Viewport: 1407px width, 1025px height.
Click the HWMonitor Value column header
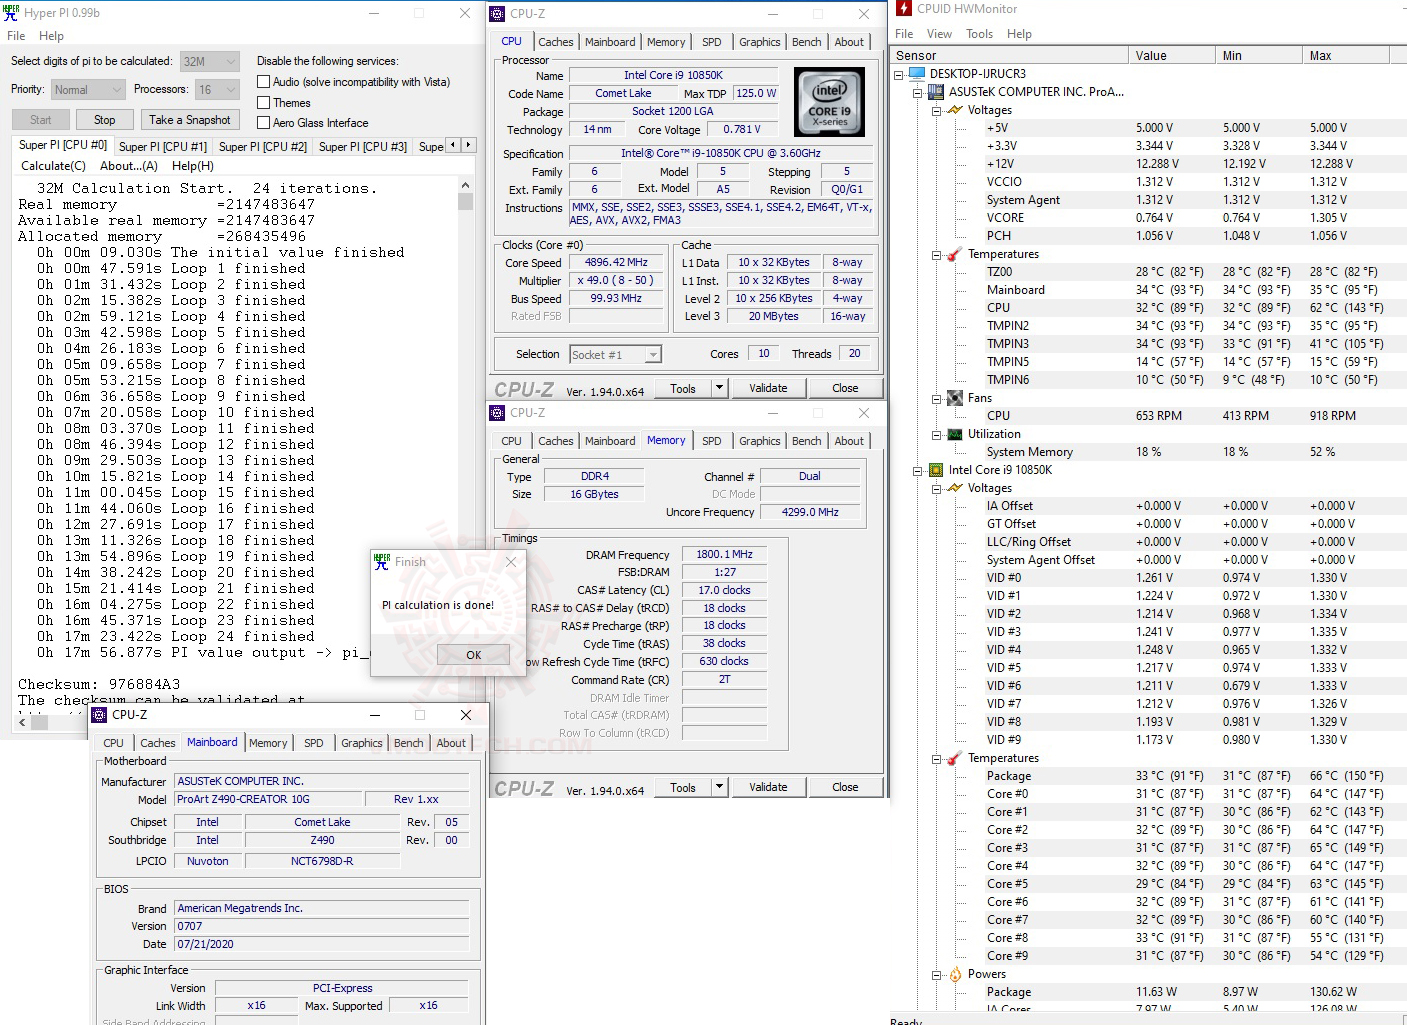tap(1172, 56)
